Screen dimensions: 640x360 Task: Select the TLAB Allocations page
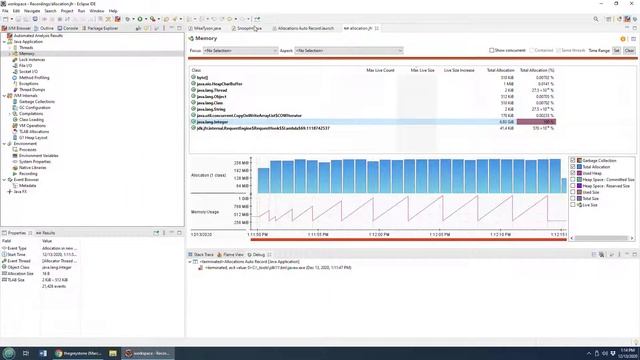pyautogui.click(x=33, y=132)
